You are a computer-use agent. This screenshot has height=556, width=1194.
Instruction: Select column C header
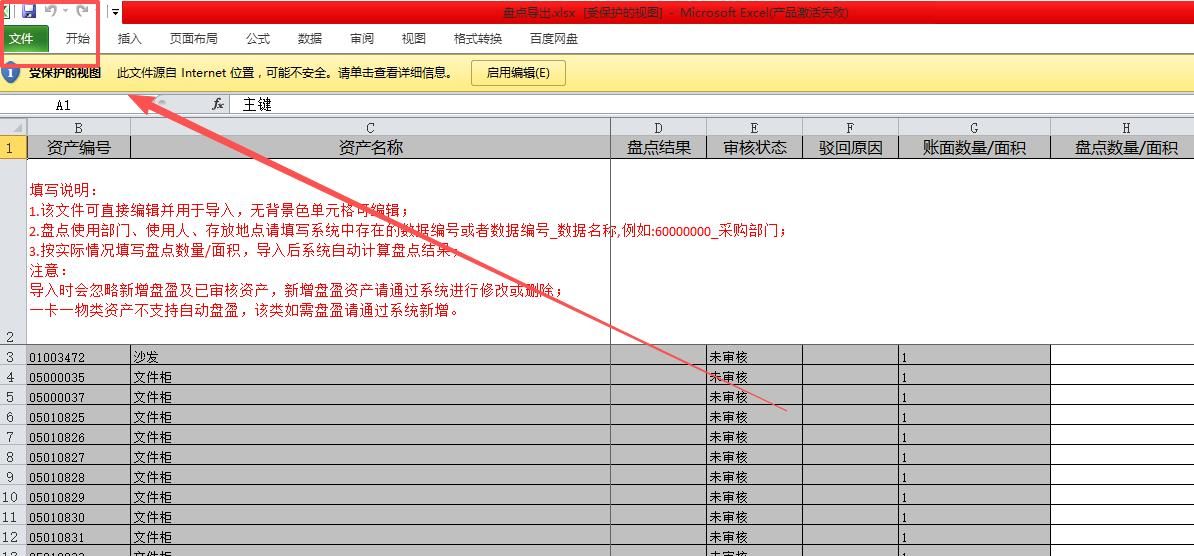pyautogui.click(x=370, y=127)
